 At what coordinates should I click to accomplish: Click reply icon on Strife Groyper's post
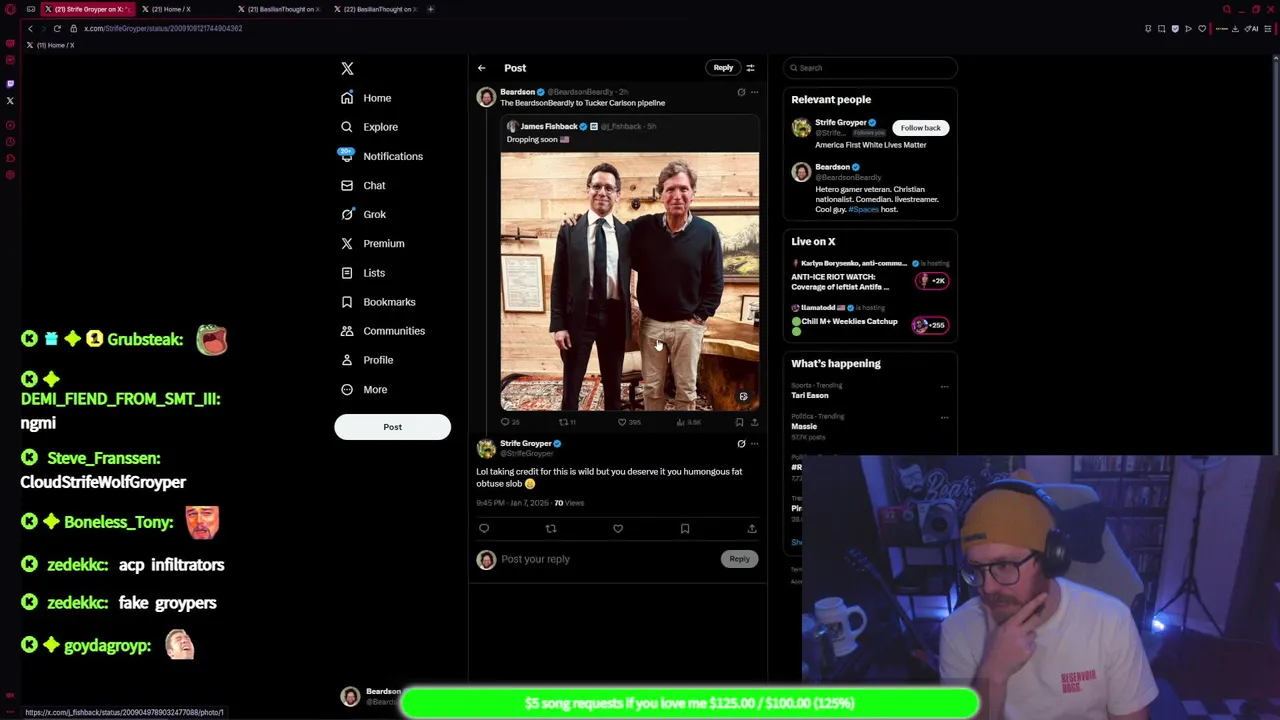484,528
